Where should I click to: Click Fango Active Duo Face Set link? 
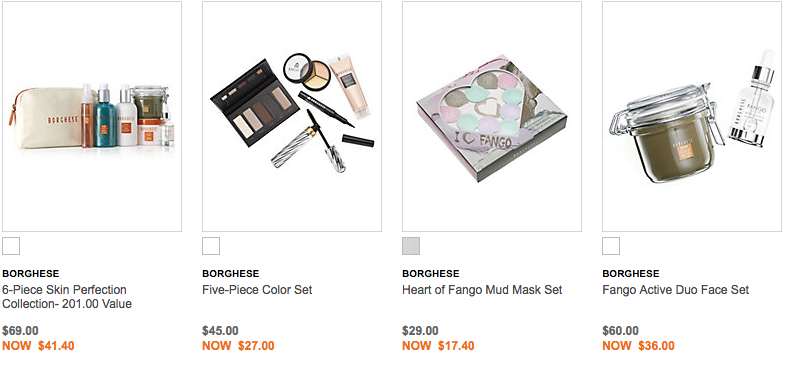pos(676,289)
